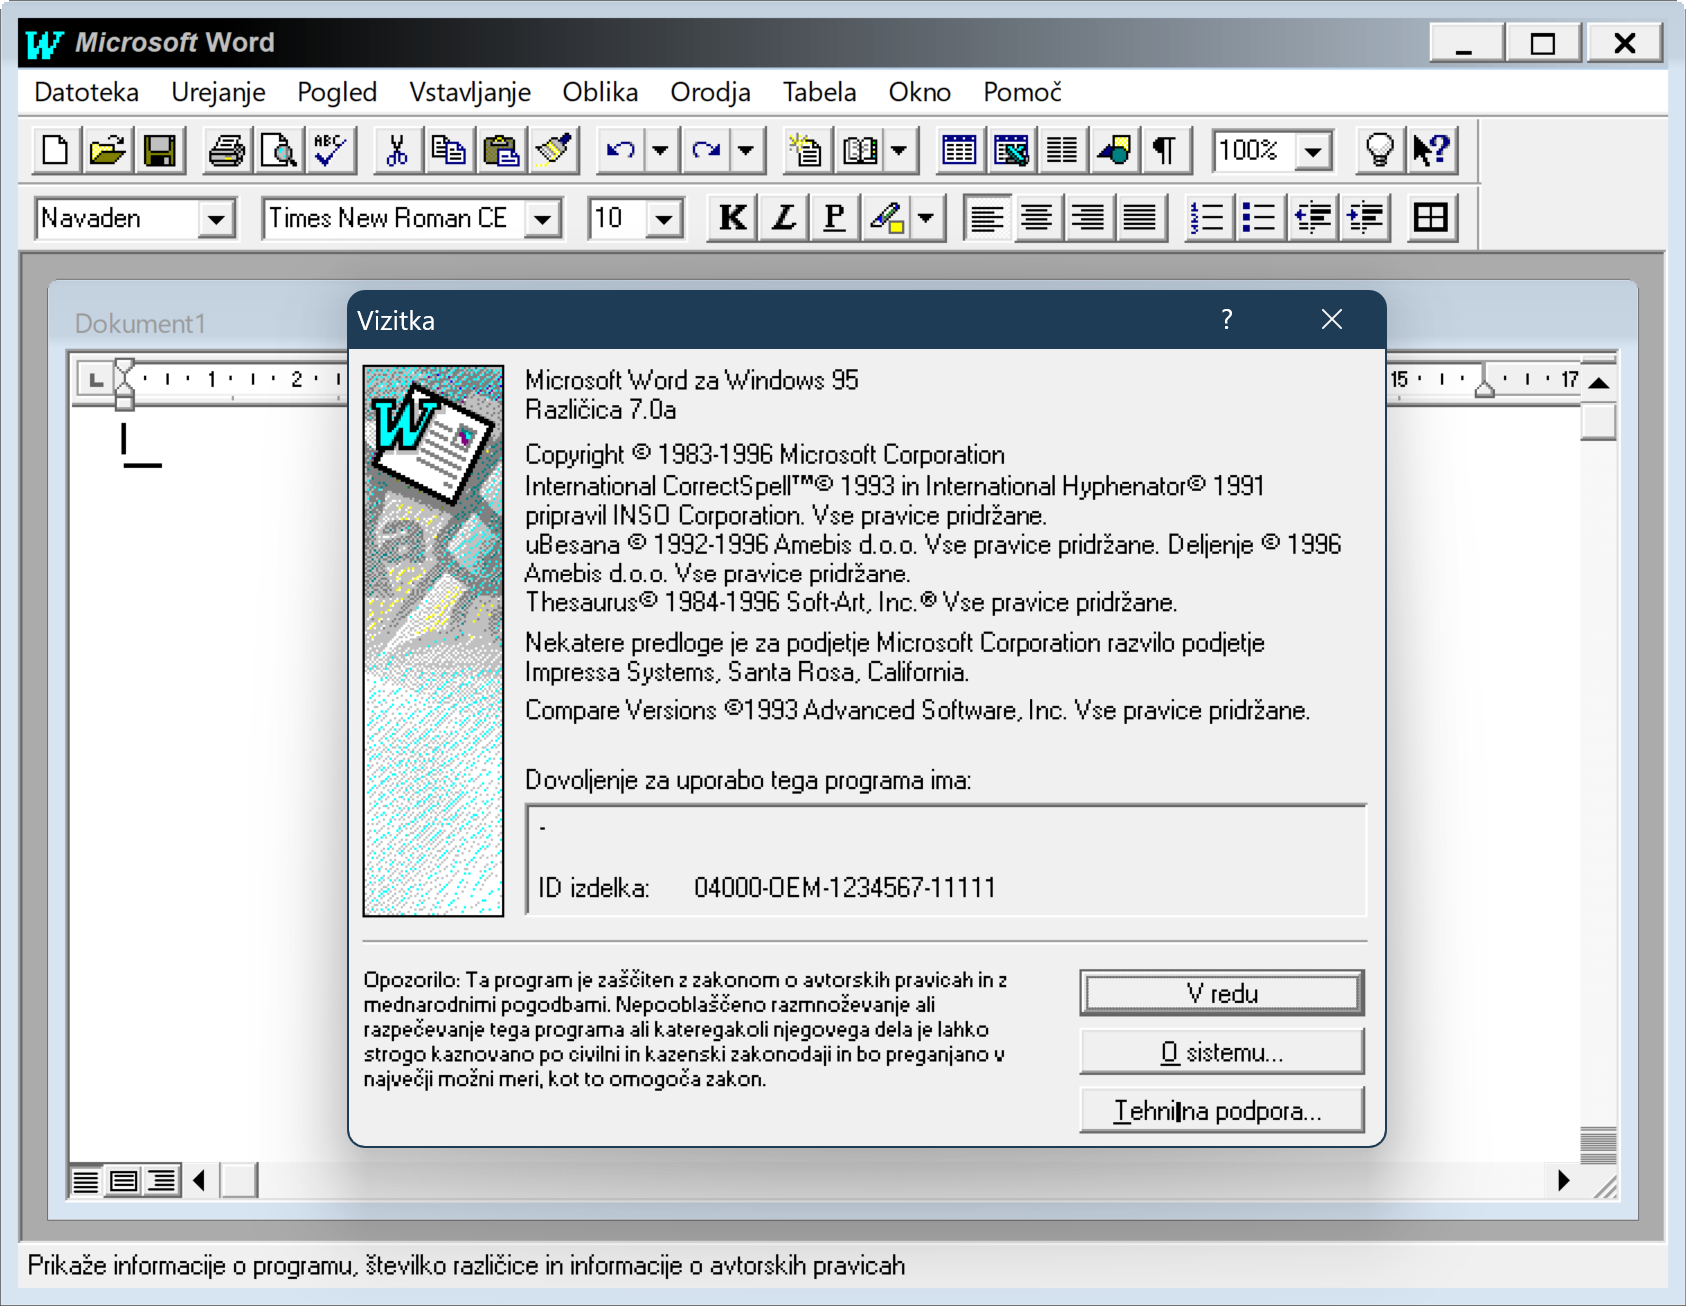This screenshot has width=1686, height=1306.
Task: Open the Urejanje menu
Action: point(218,92)
